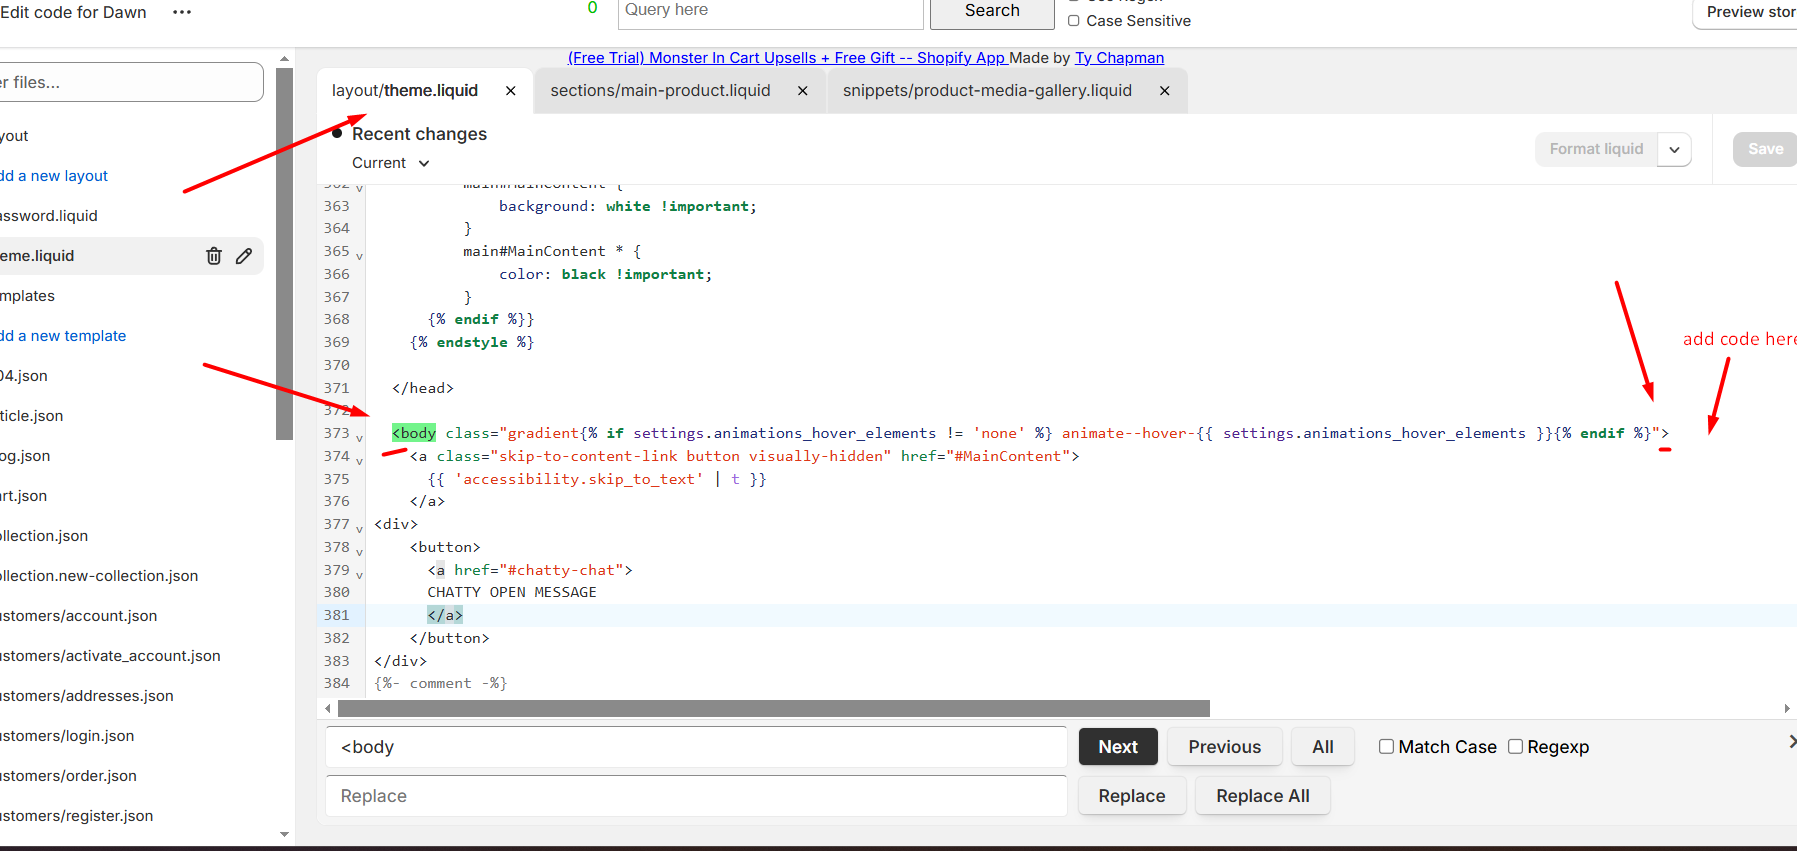
Task: Click the file list scrollbar down arrow
Action: pyautogui.click(x=285, y=834)
